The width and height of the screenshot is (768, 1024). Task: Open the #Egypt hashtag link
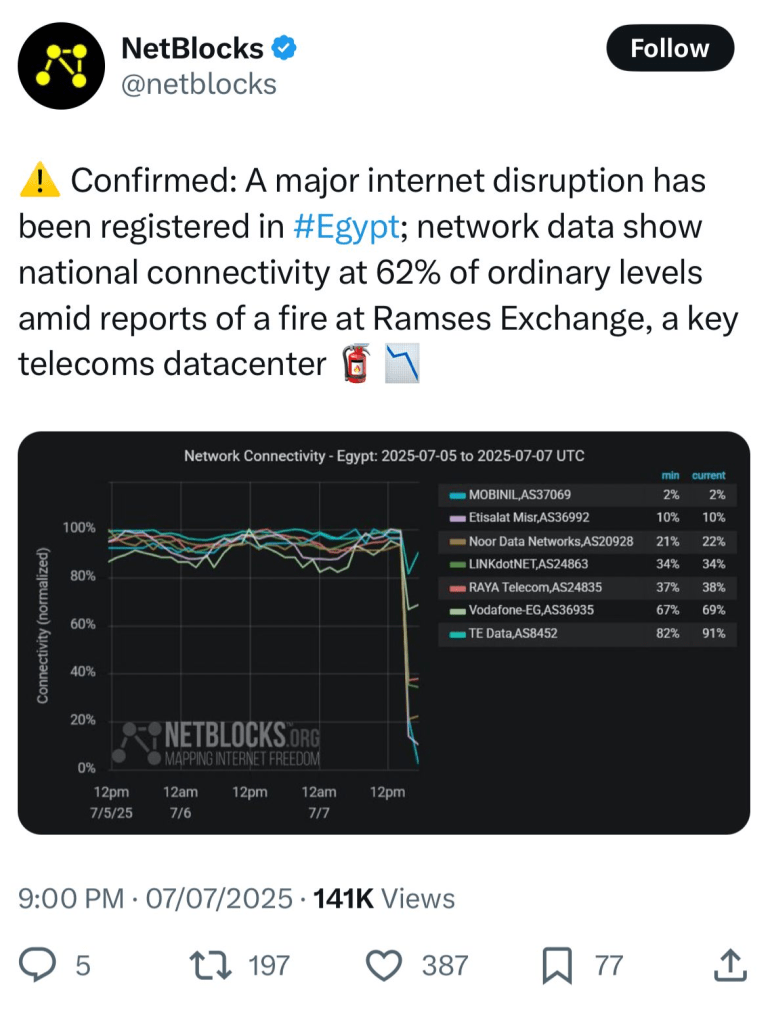click(347, 227)
